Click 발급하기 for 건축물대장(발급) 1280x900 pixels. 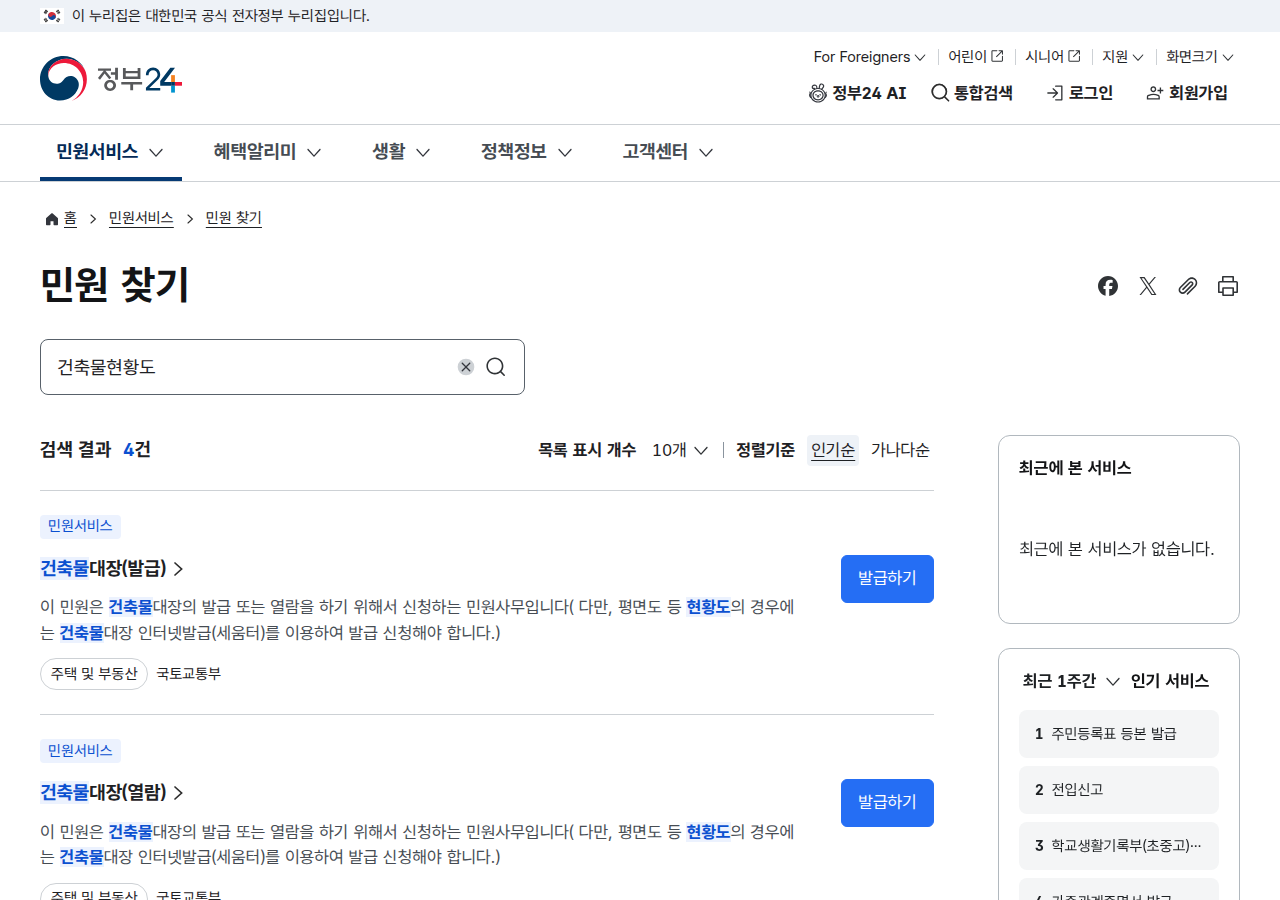click(887, 579)
